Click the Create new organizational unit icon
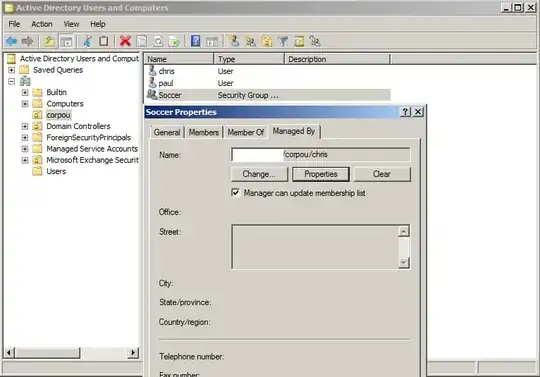540x377 pixels. point(267,41)
